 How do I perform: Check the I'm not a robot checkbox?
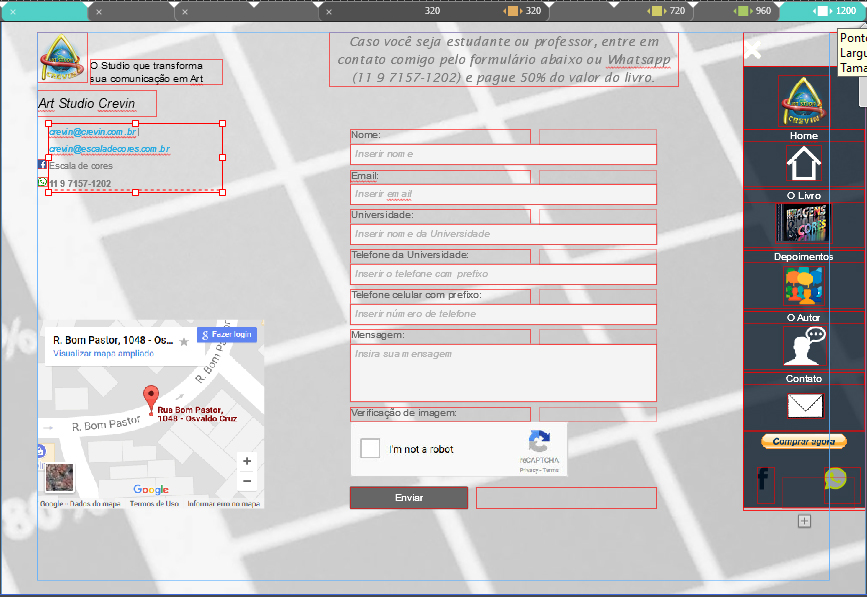click(x=370, y=448)
